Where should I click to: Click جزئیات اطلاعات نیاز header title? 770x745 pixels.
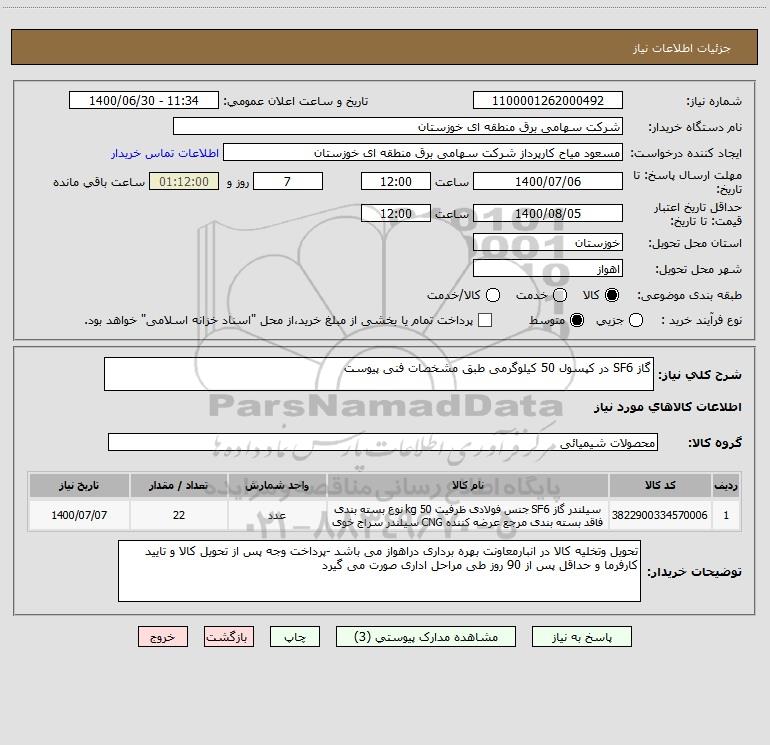click(682, 48)
